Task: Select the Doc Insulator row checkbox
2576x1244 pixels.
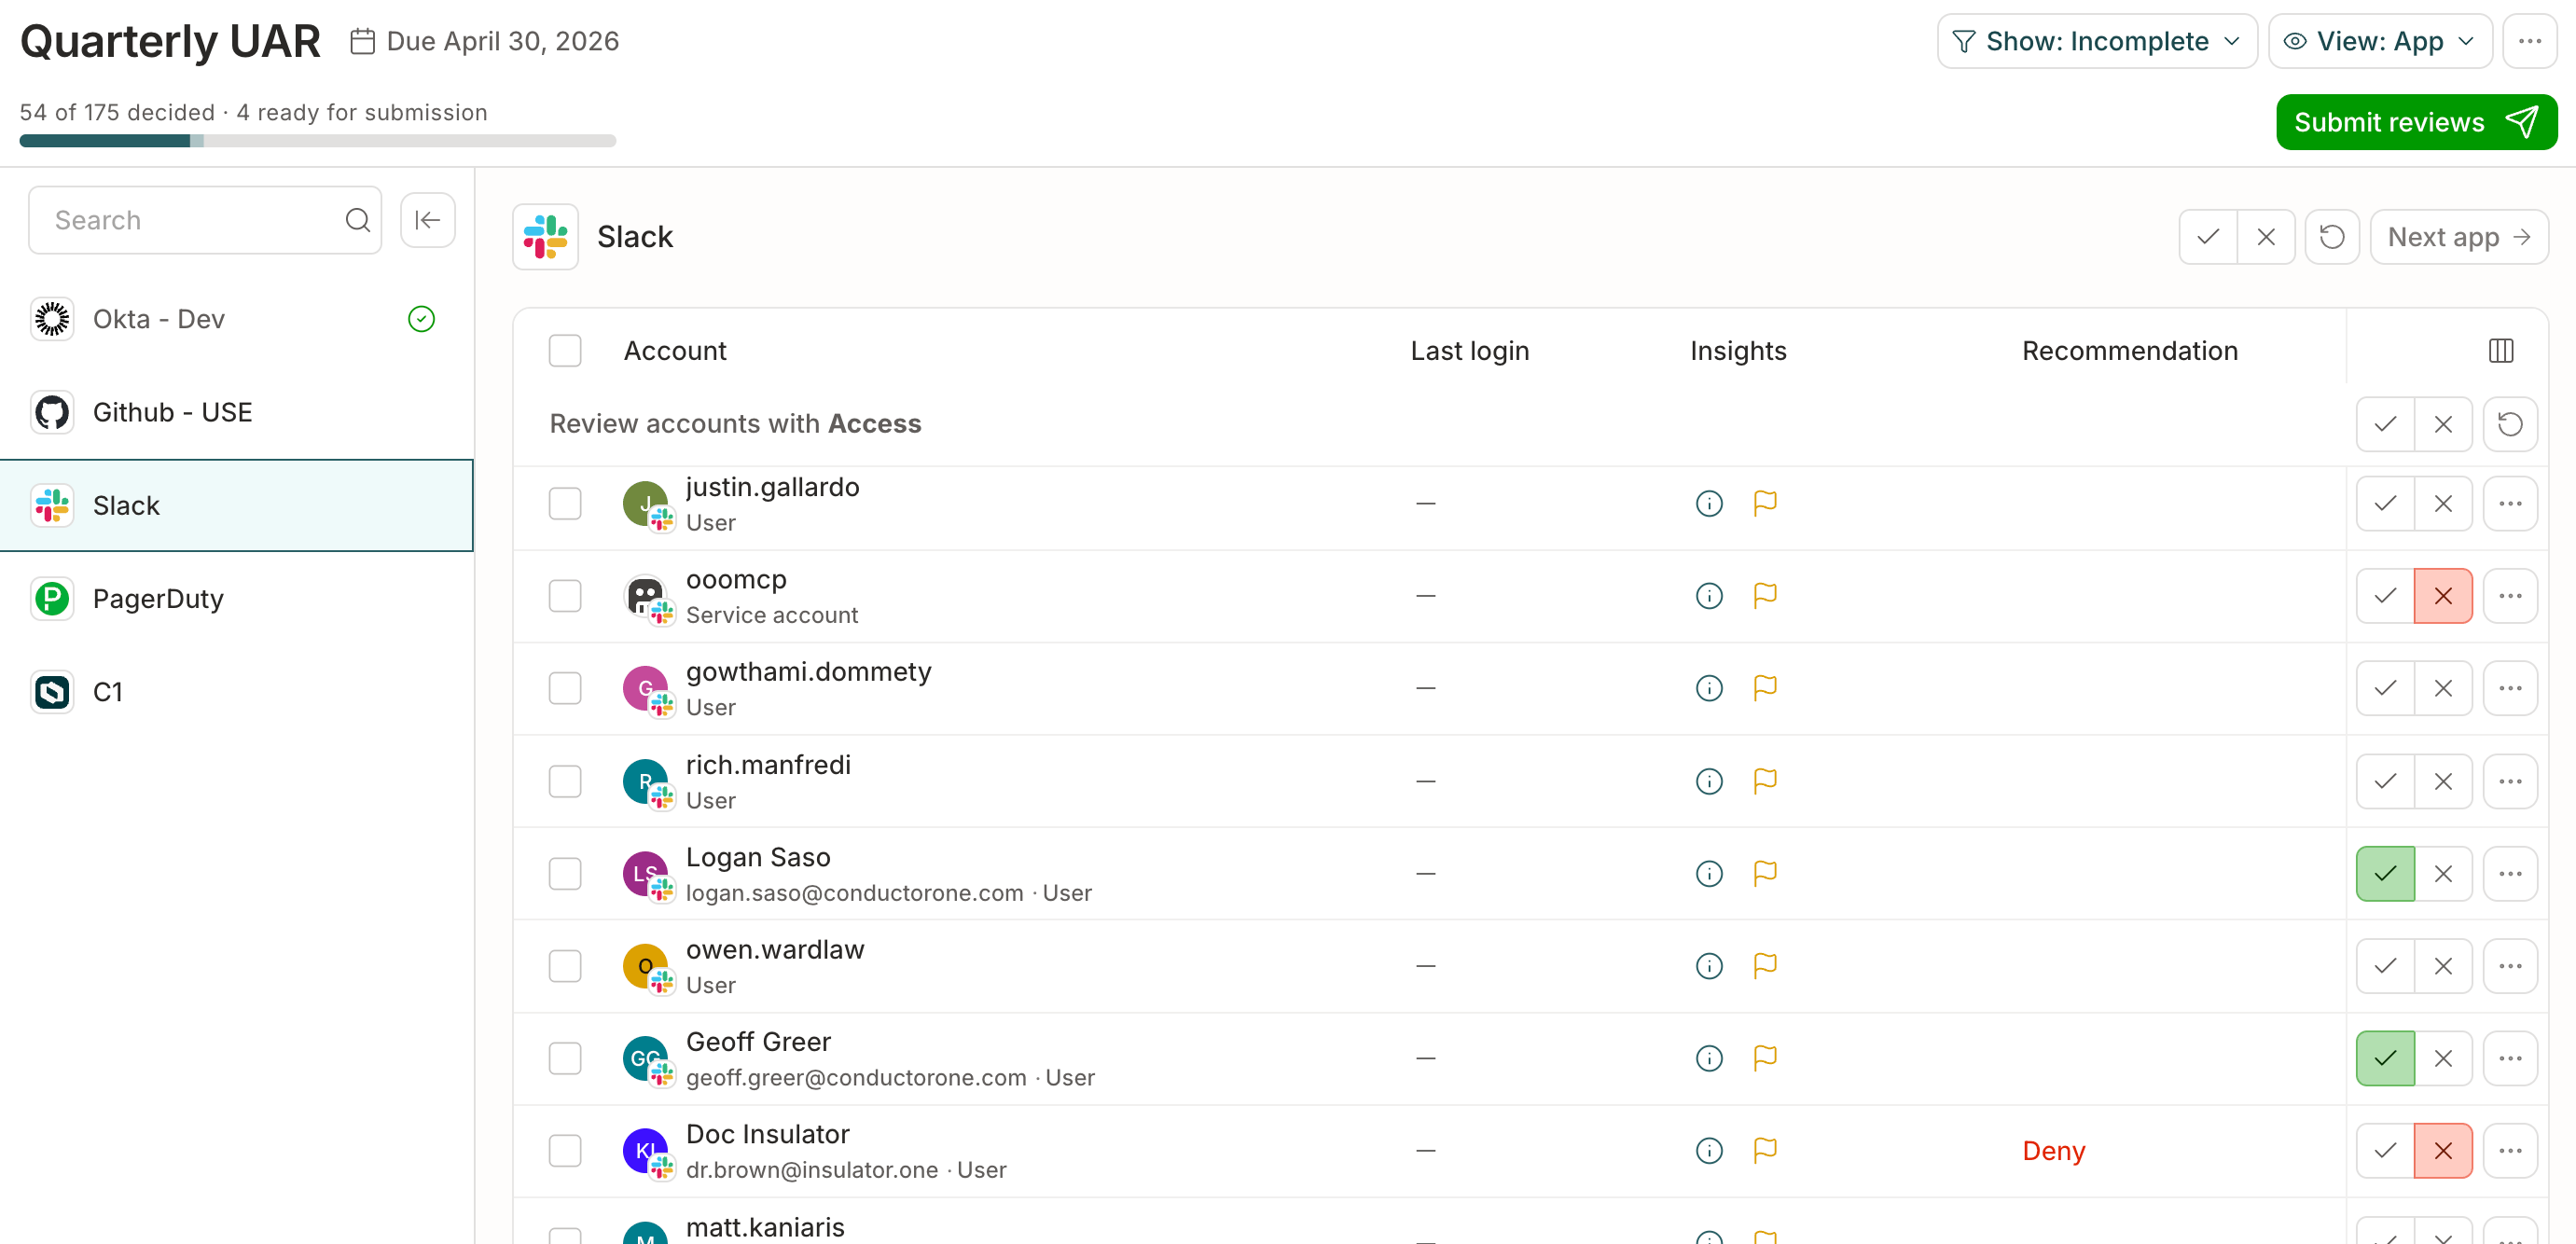Action: [x=565, y=1151]
